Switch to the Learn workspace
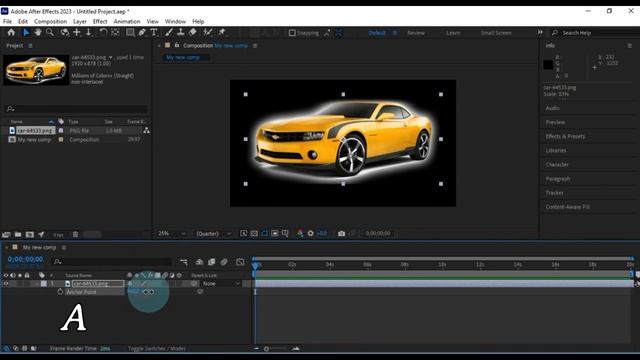 point(453,33)
